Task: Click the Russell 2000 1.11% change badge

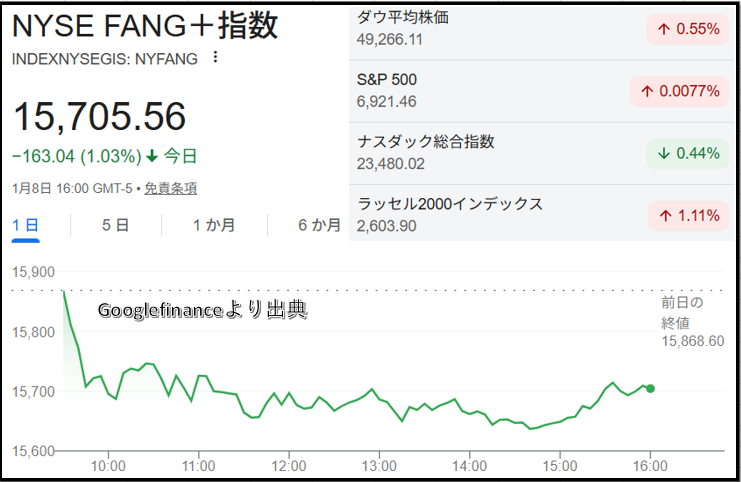Action: 688,214
